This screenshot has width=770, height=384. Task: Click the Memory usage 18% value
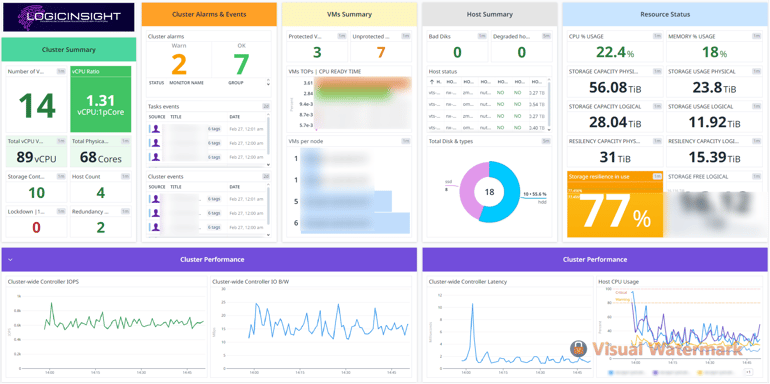(x=715, y=53)
